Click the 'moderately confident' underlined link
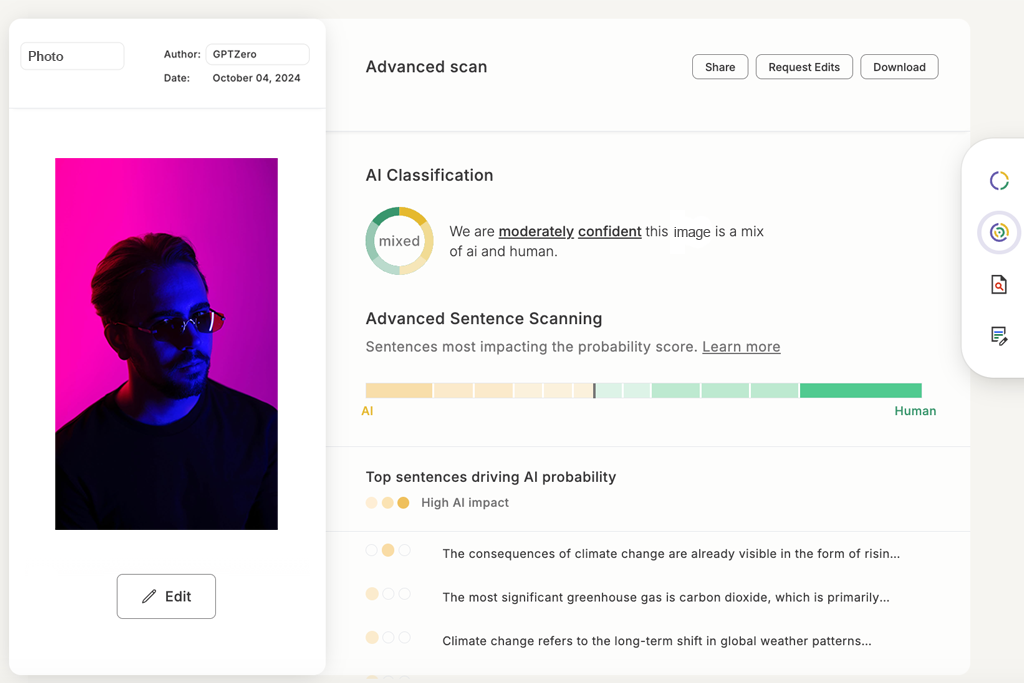The height and width of the screenshot is (683, 1024). point(570,231)
